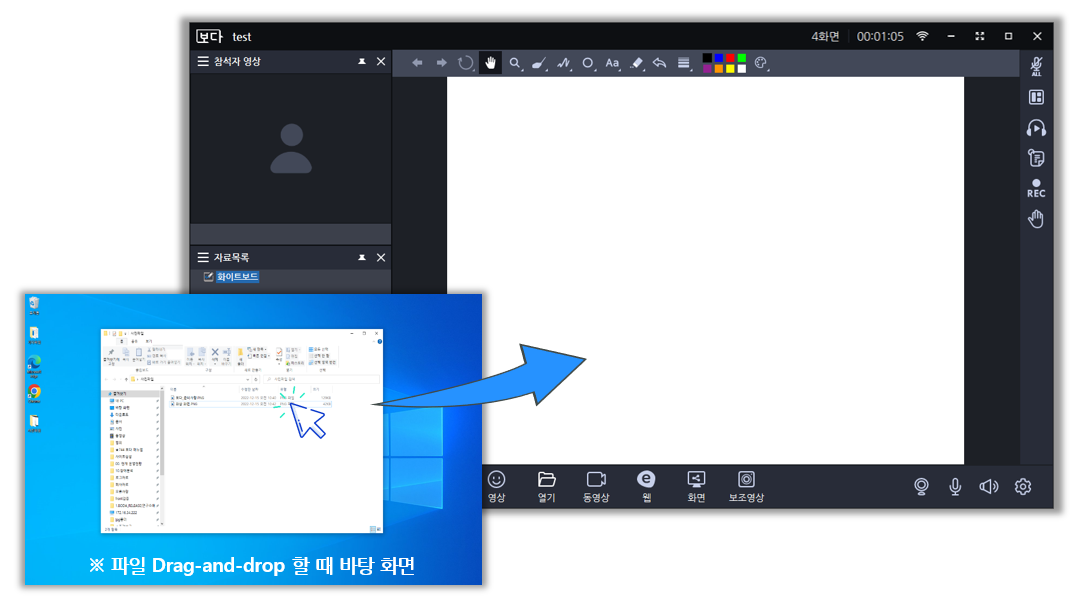Open the 참석자 영상 panel hamburger menu
The height and width of the screenshot is (605, 1085).
tap(203, 62)
